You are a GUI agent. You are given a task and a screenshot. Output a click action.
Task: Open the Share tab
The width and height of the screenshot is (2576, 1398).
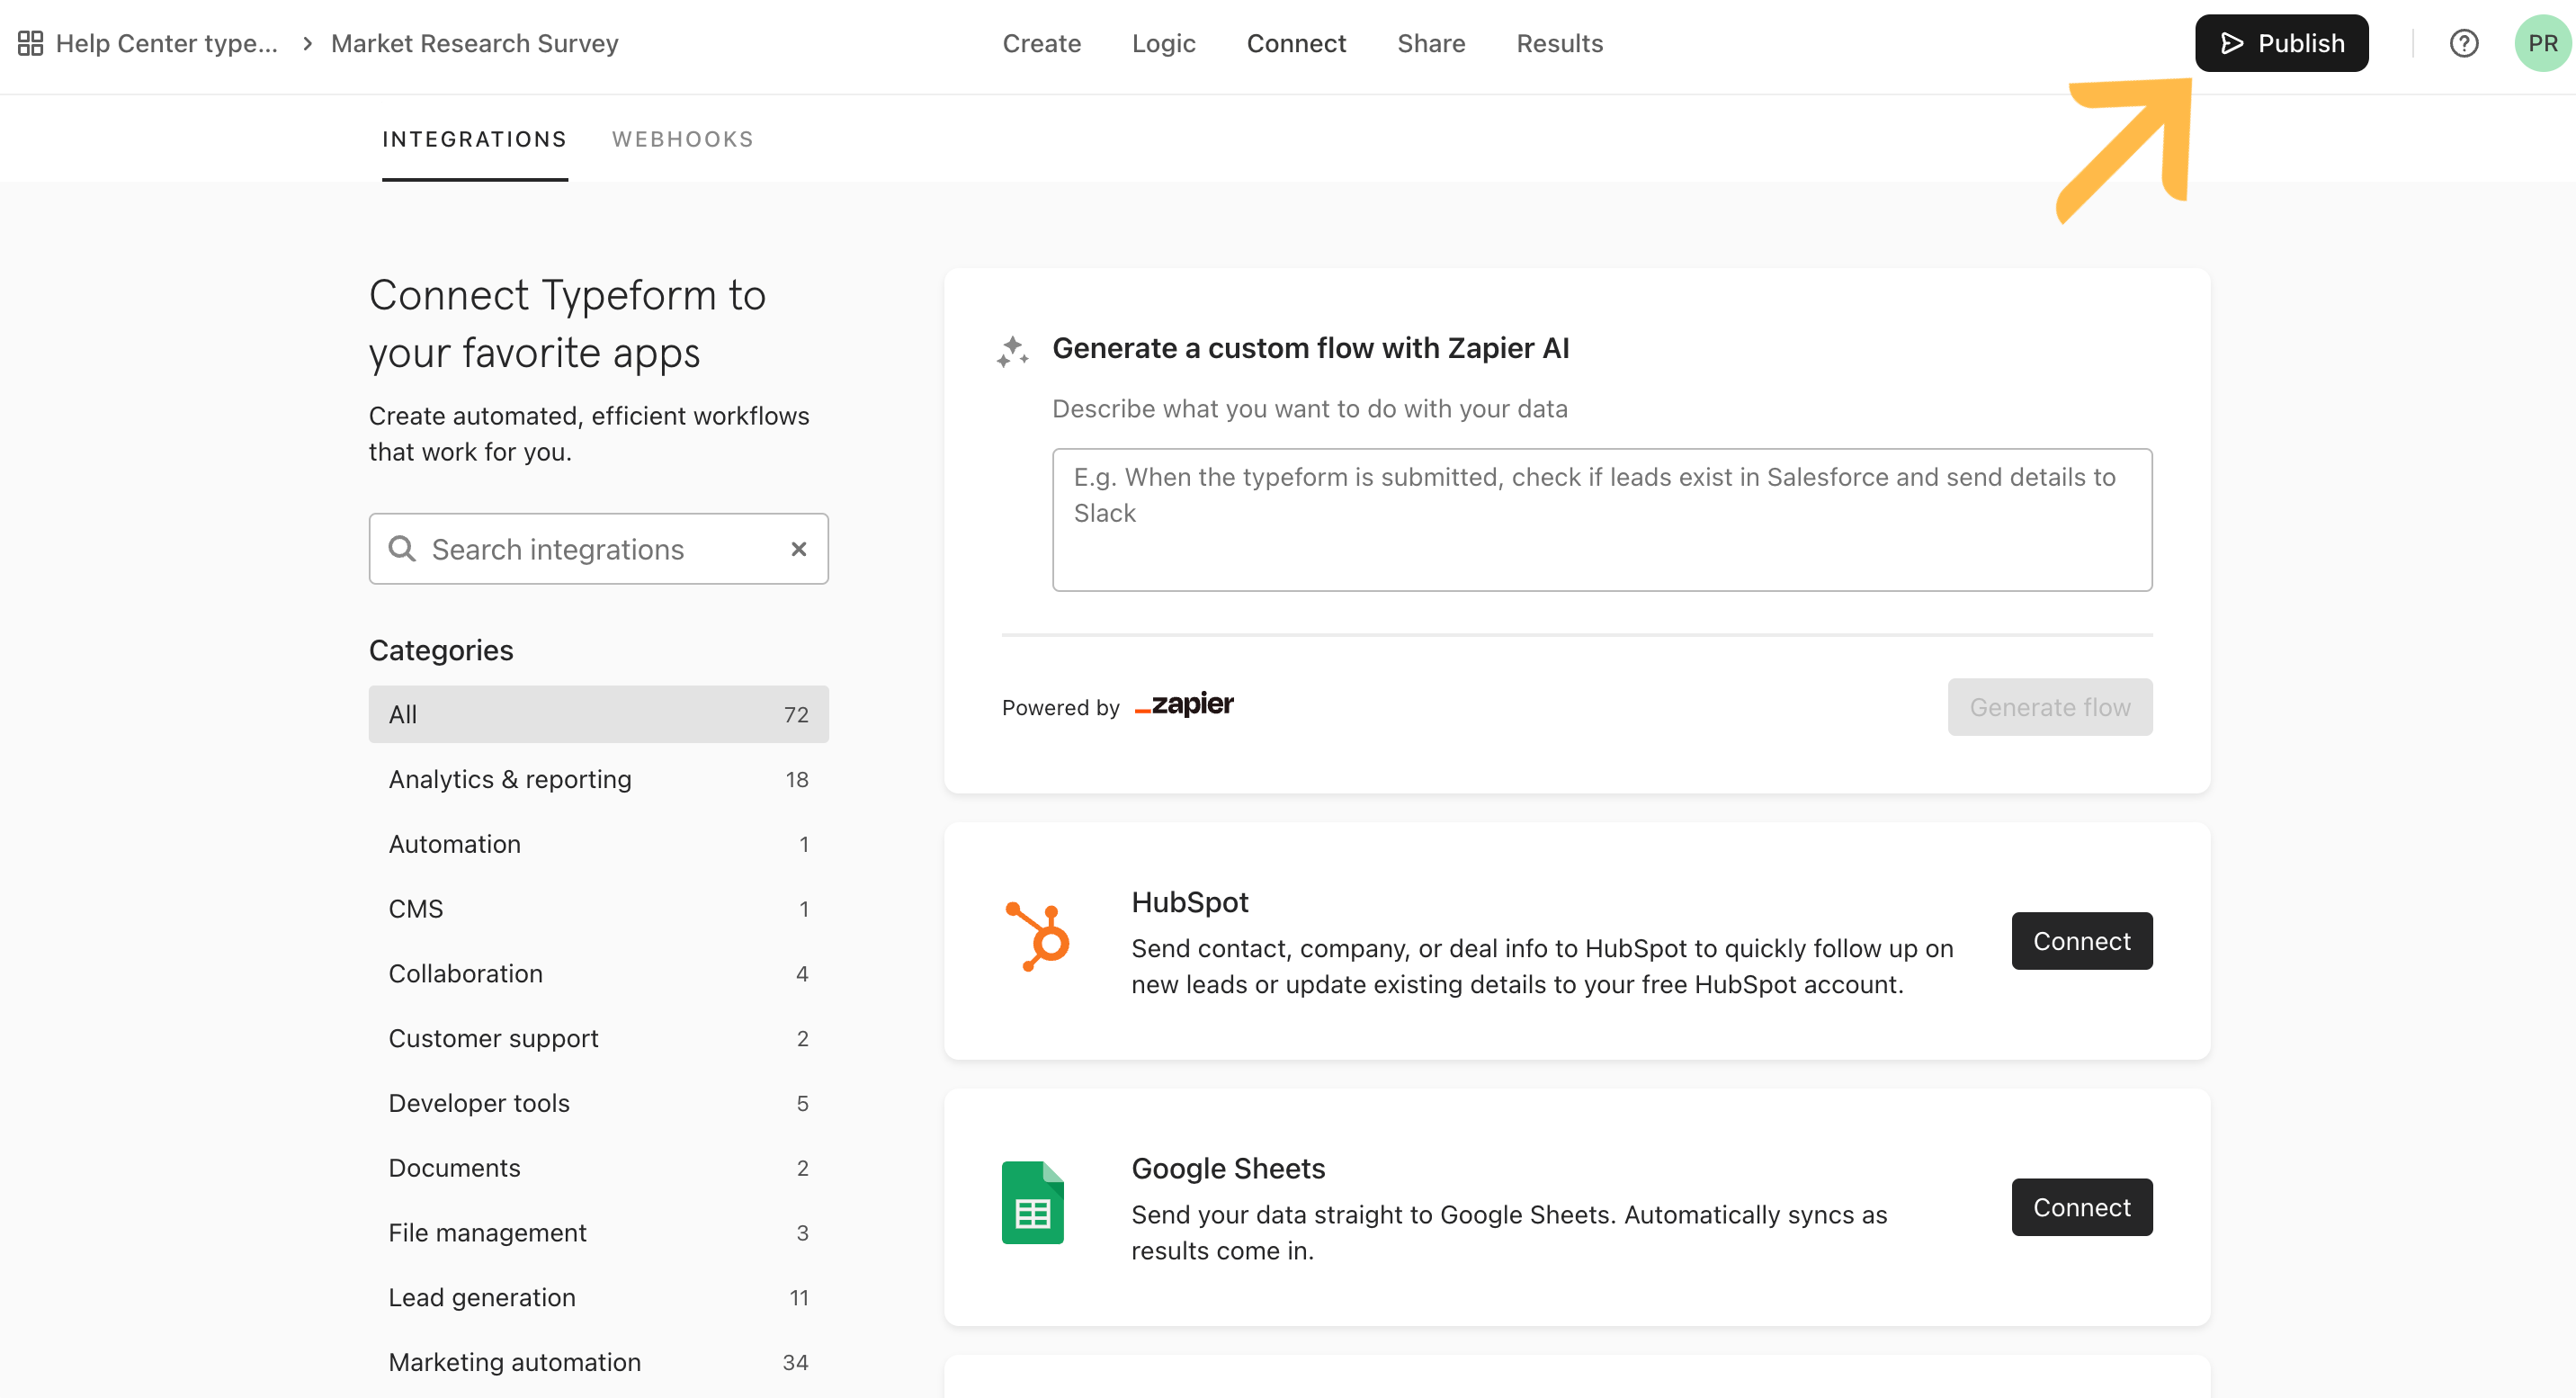[1431, 43]
